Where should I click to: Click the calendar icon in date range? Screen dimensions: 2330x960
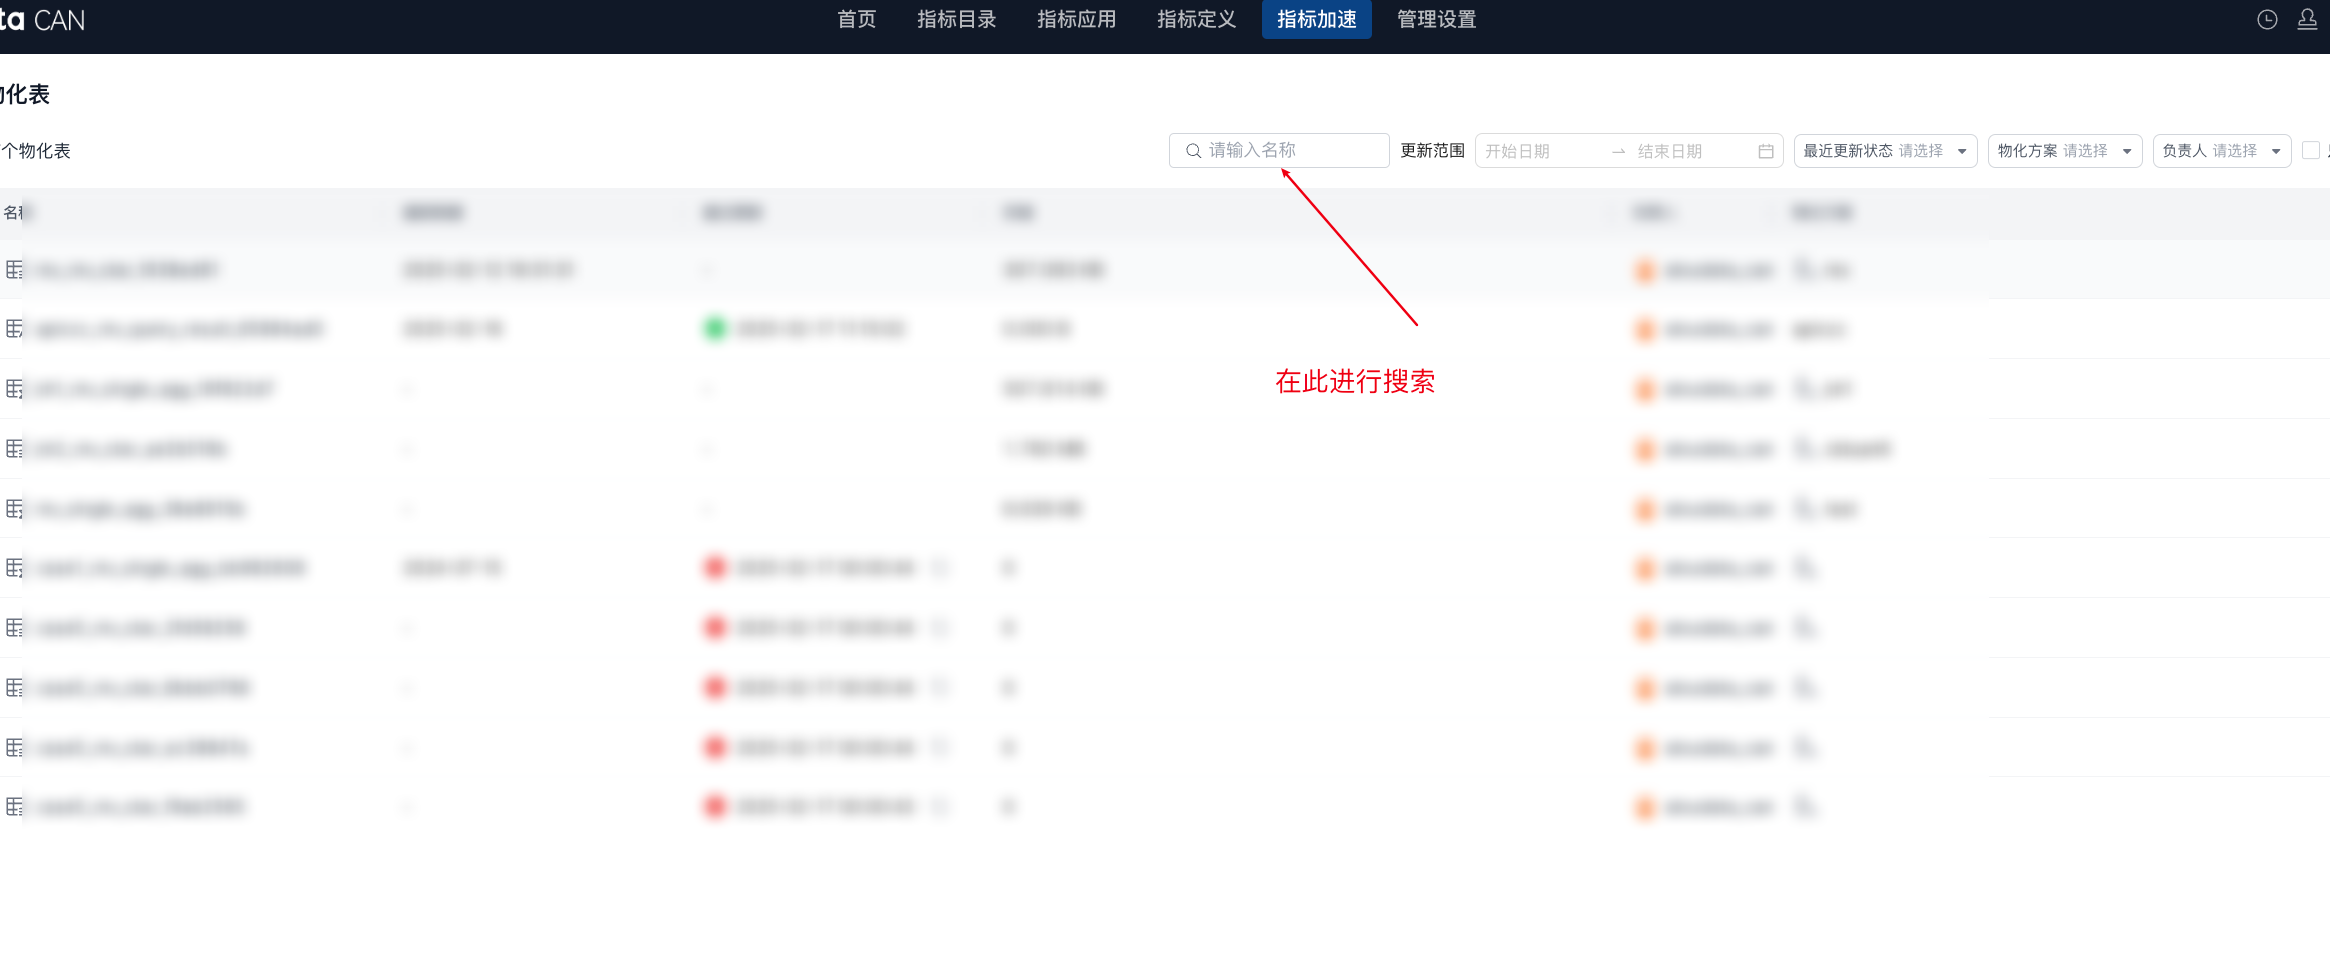pos(1766,151)
